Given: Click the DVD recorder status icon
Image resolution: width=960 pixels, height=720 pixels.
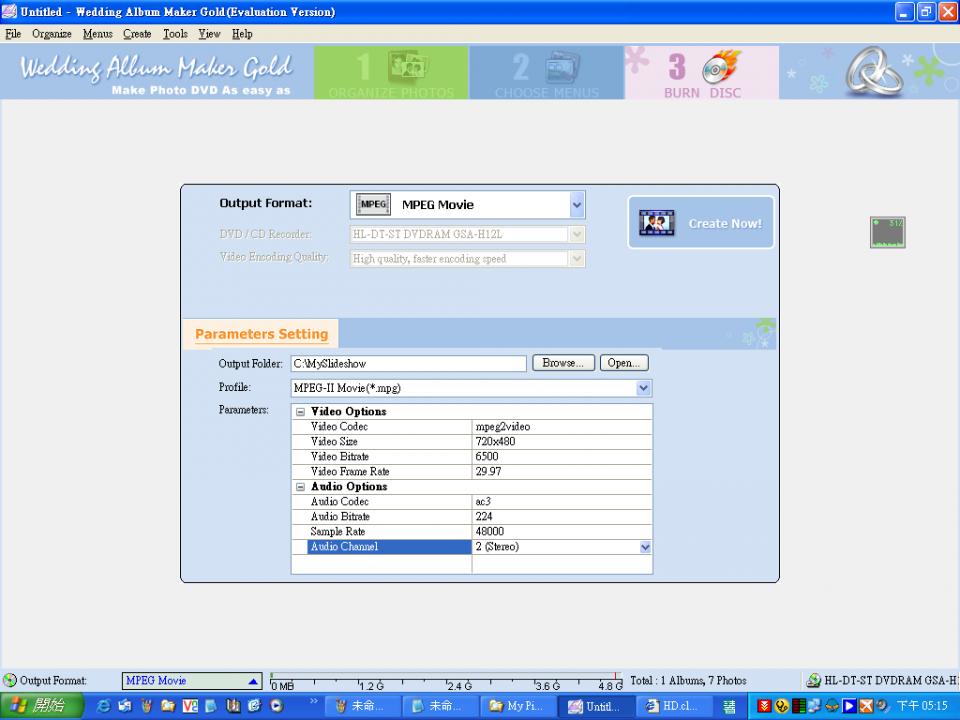Looking at the screenshot, I should tap(814, 681).
